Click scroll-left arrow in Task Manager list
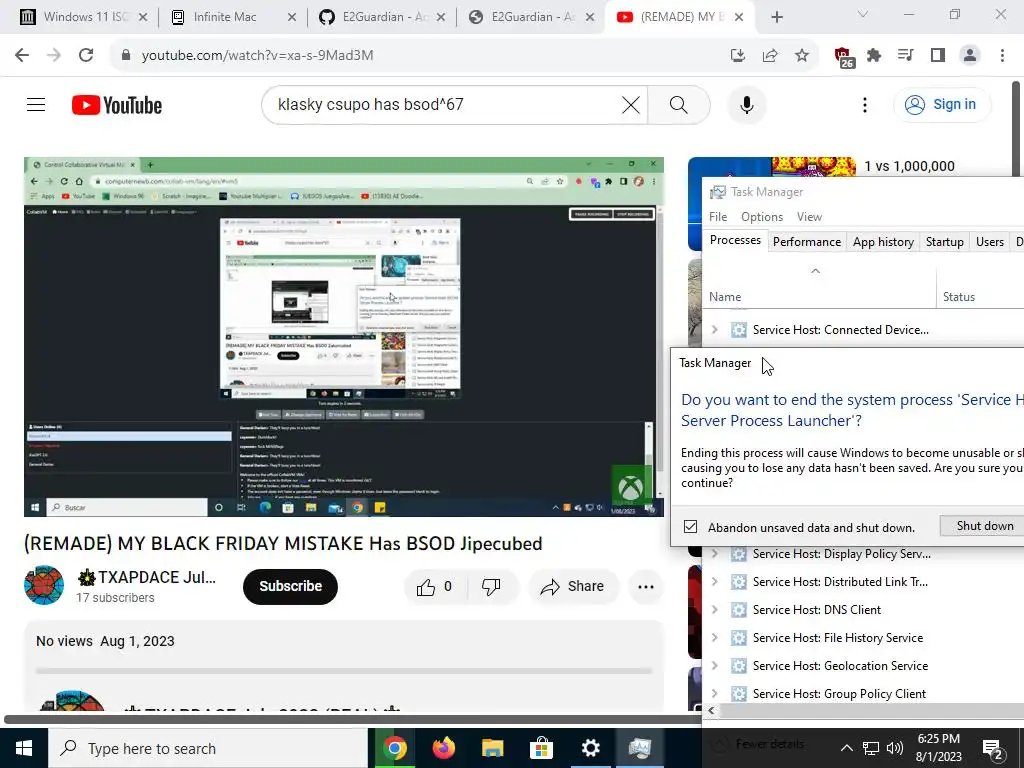The height and width of the screenshot is (768, 1024). coord(712,711)
